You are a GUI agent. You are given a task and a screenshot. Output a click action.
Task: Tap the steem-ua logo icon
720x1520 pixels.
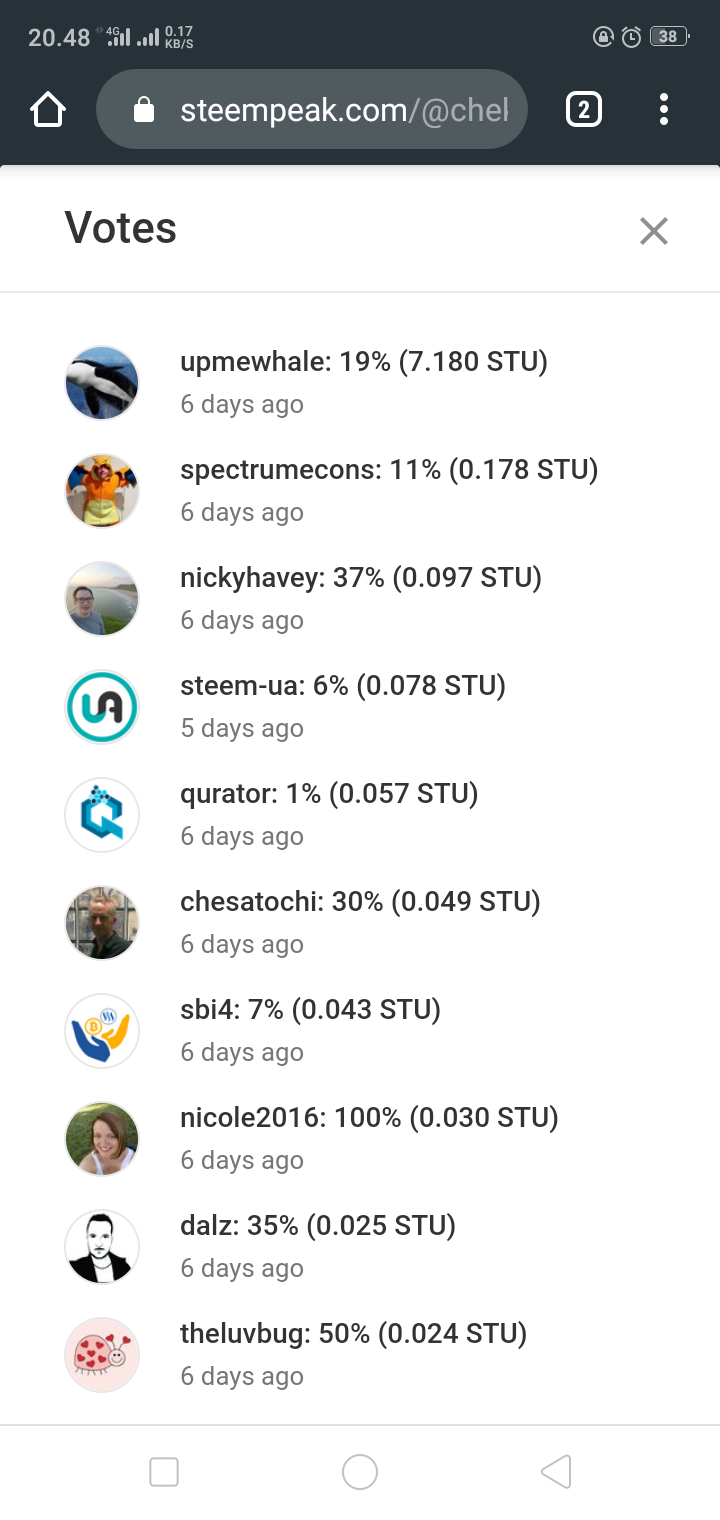tap(102, 707)
